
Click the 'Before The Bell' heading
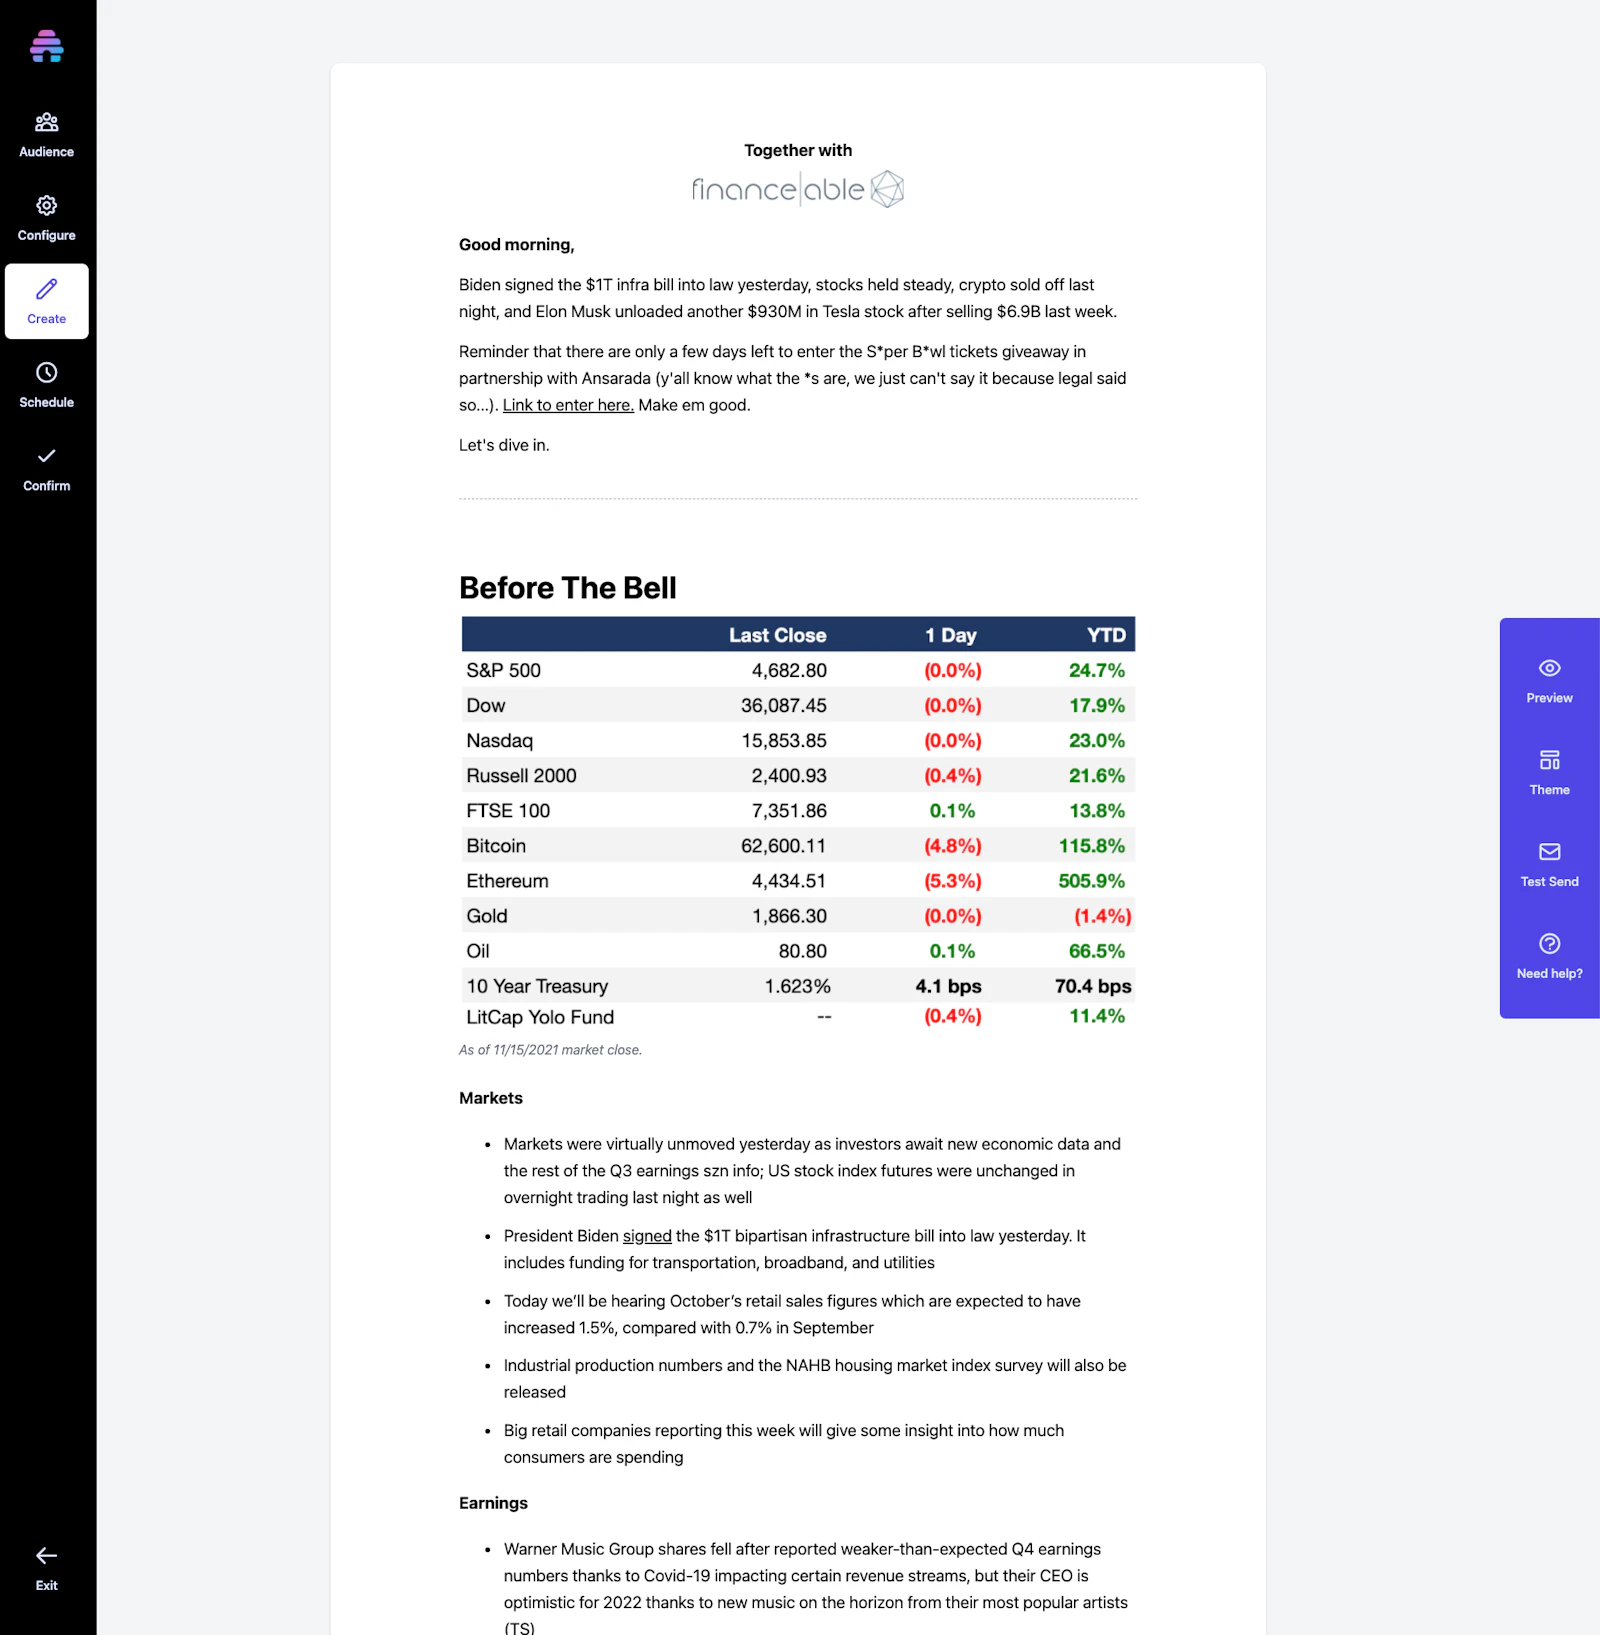pos(567,588)
